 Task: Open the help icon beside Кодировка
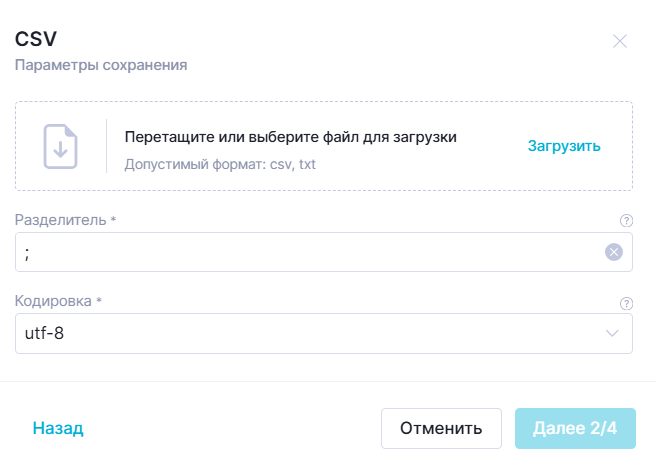[x=626, y=303]
